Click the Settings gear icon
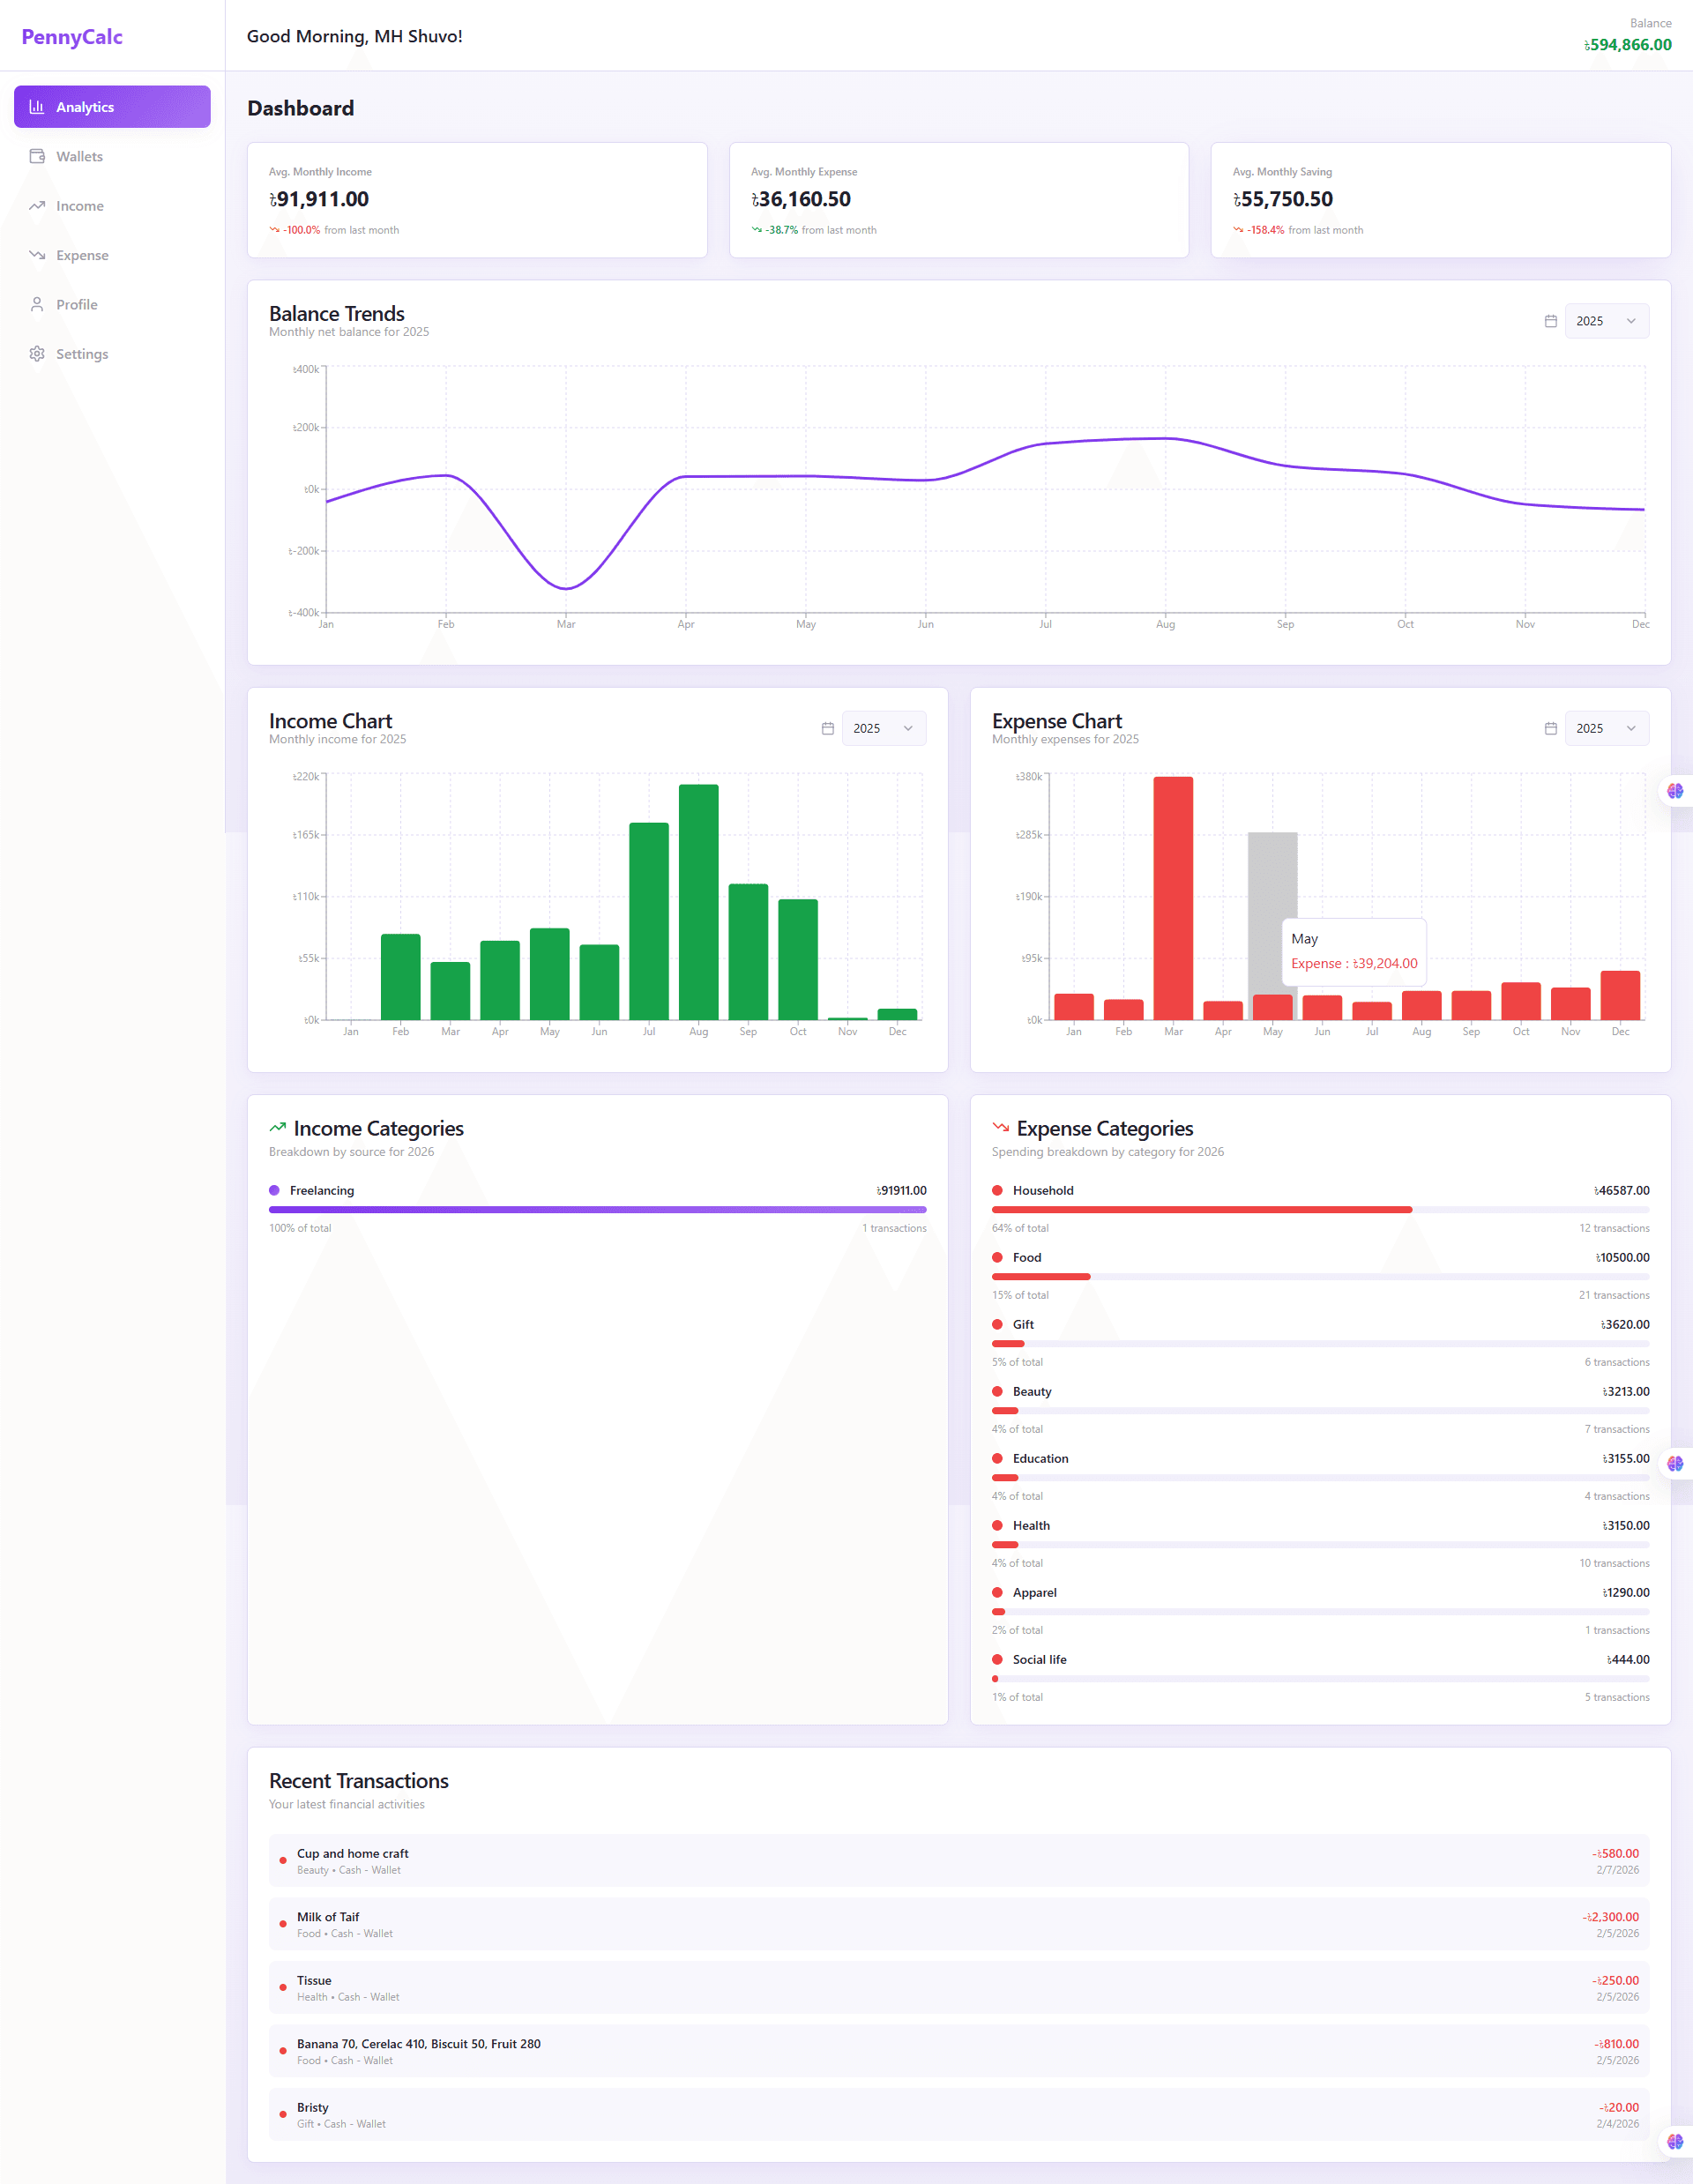1693x2184 pixels. pyautogui.click(x=37, y=353)
